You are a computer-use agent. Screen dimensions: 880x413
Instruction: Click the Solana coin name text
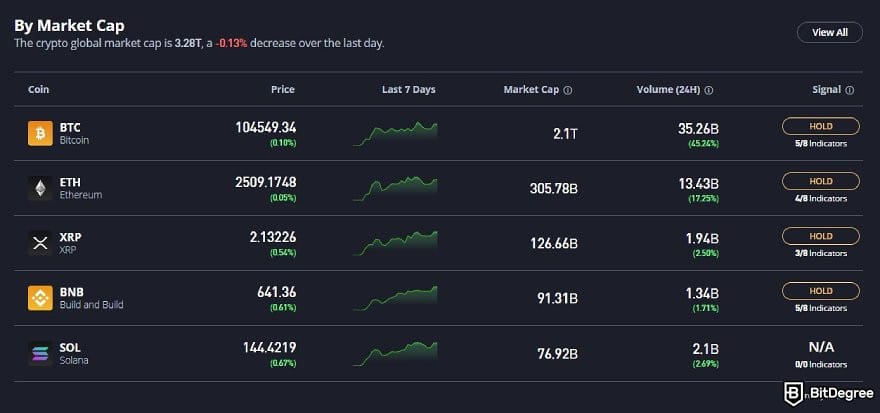click(x=74, y=360)
